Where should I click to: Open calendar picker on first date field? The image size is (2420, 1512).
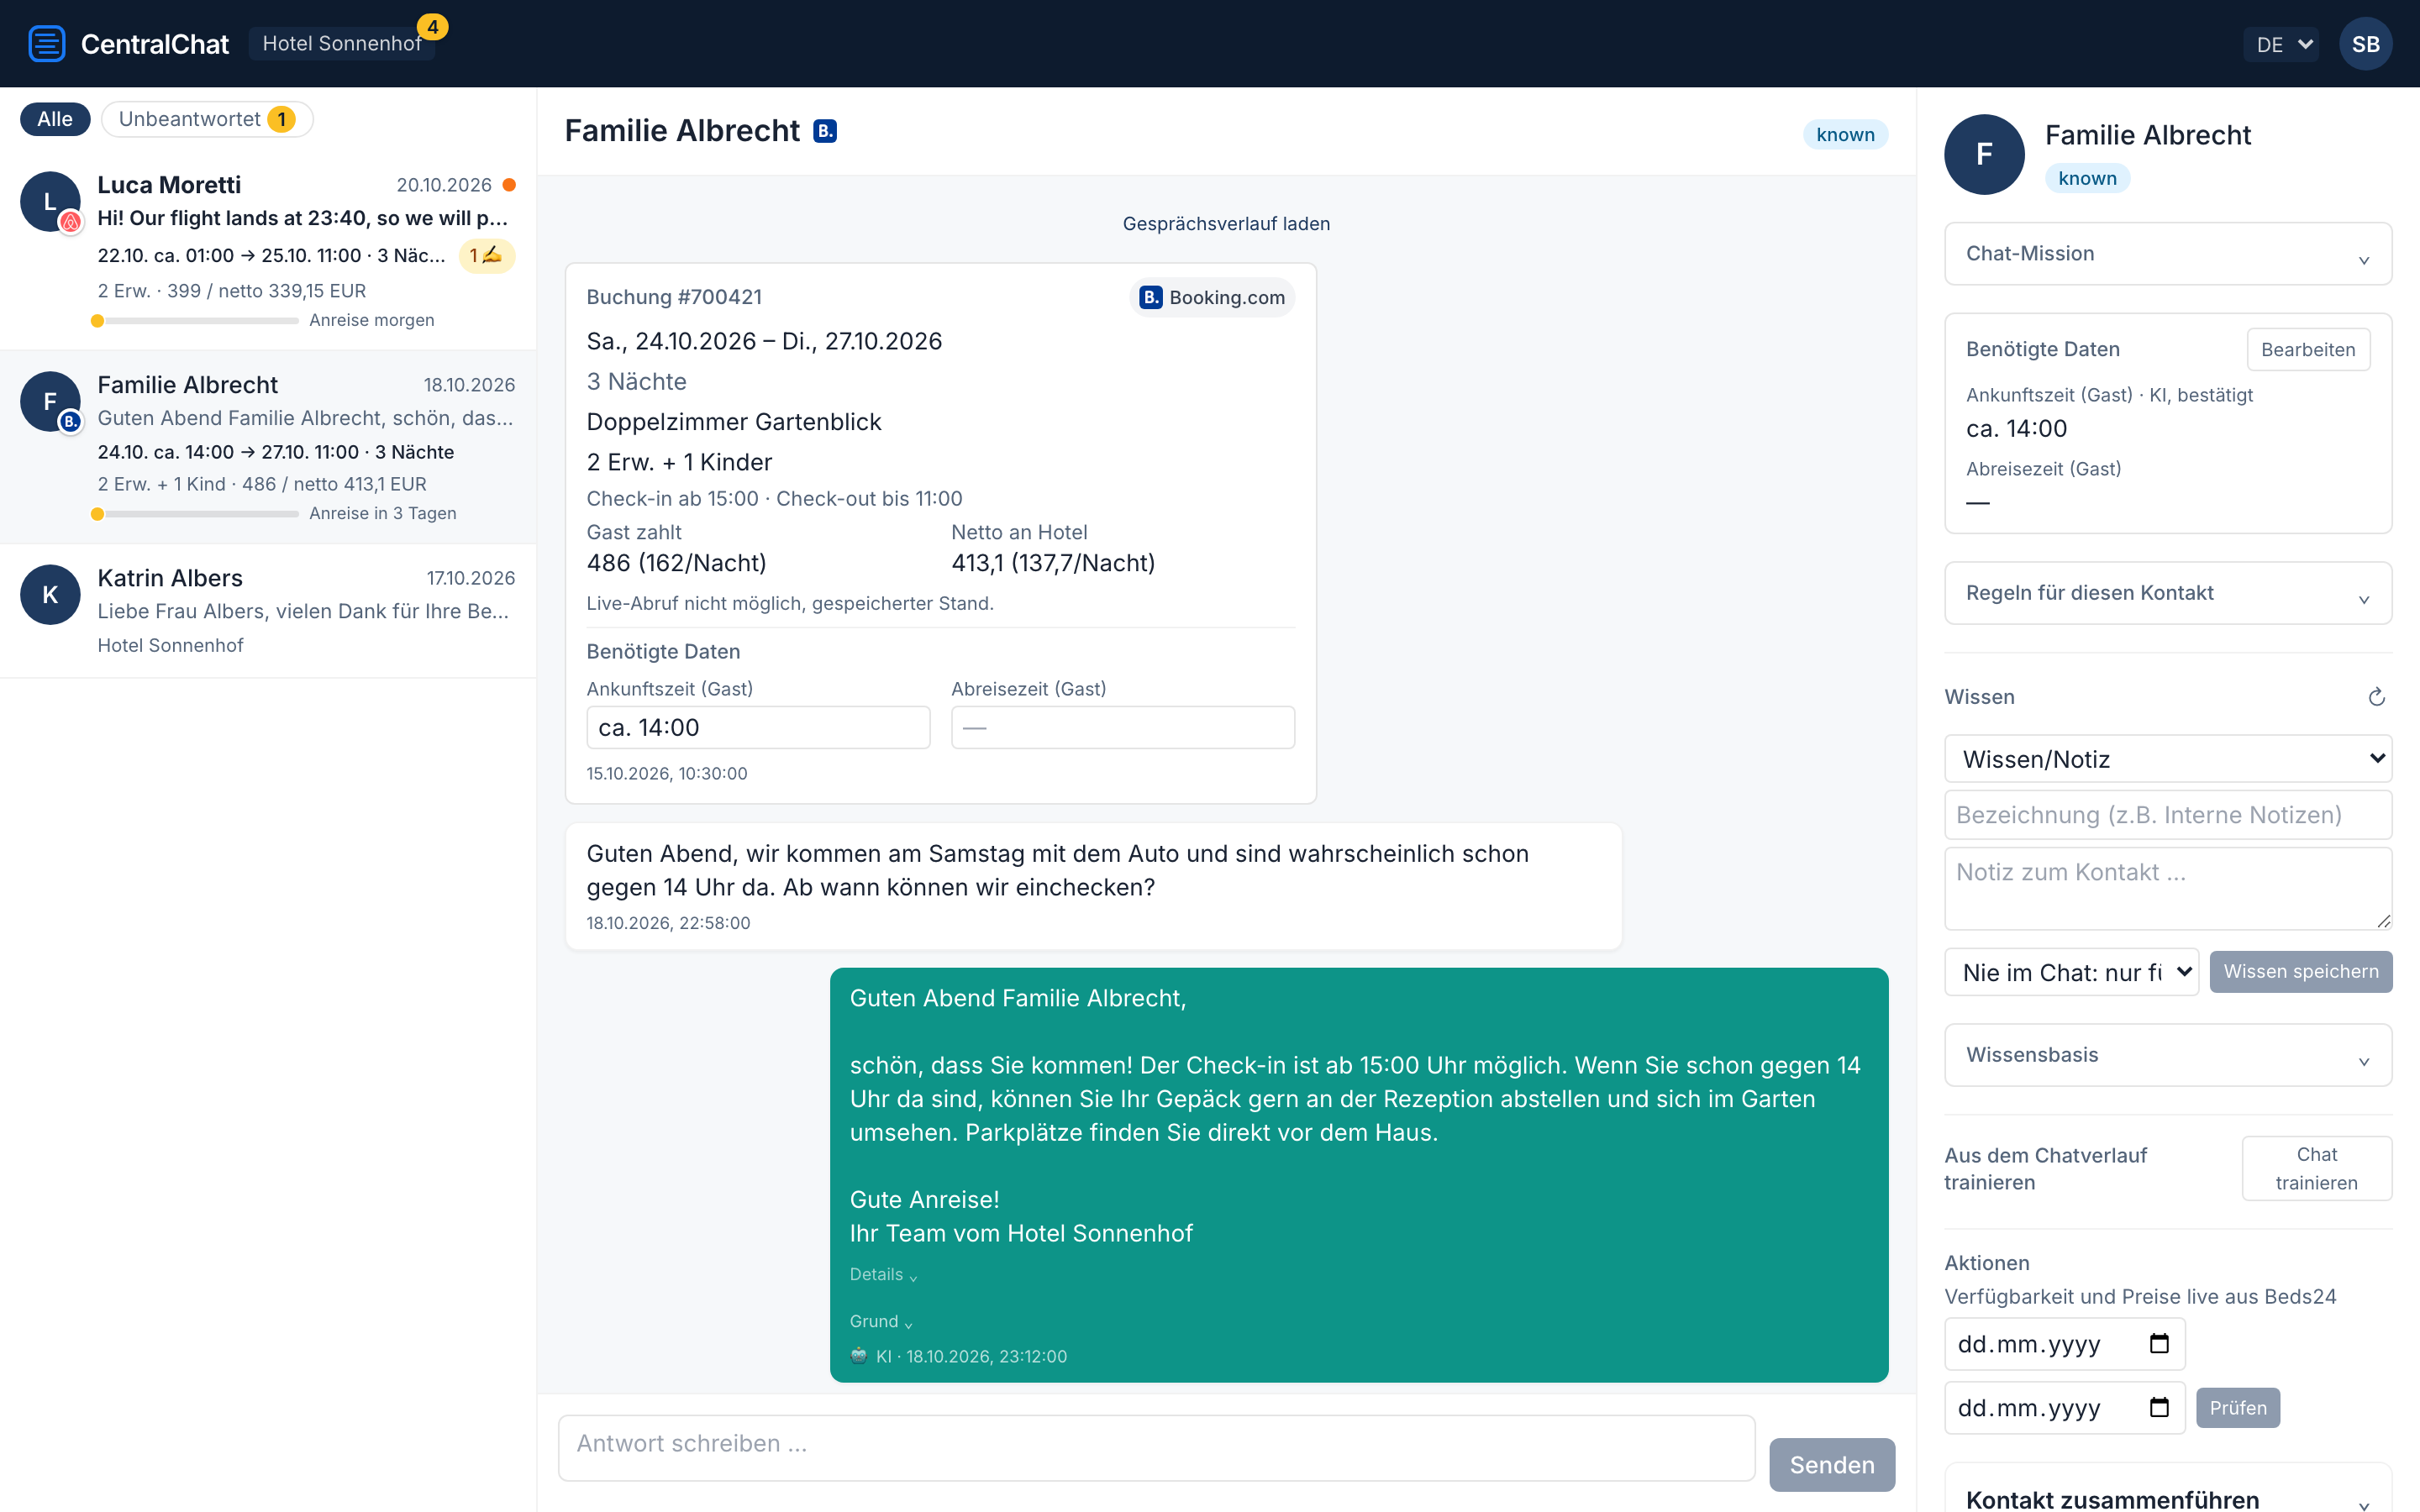[x=2159, y=1343]
